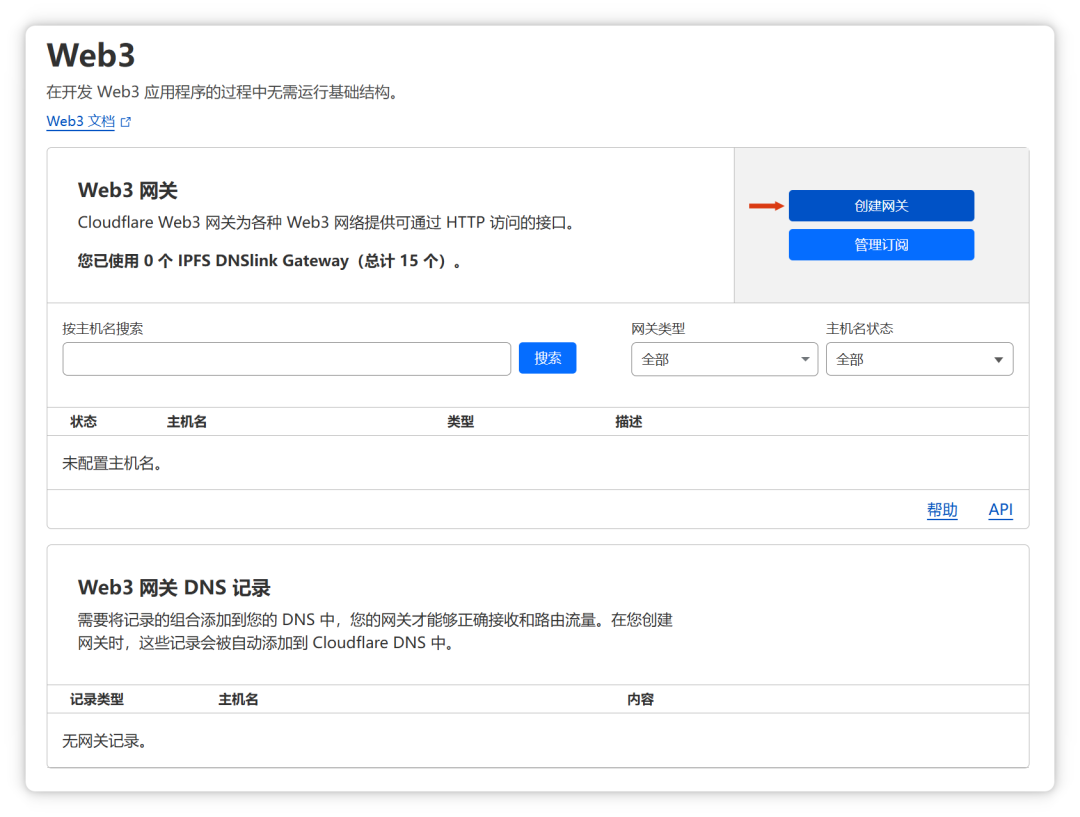Click the 无网关记录。 message row
Viewport: 1080px width, 817px height.
(537, 741)
